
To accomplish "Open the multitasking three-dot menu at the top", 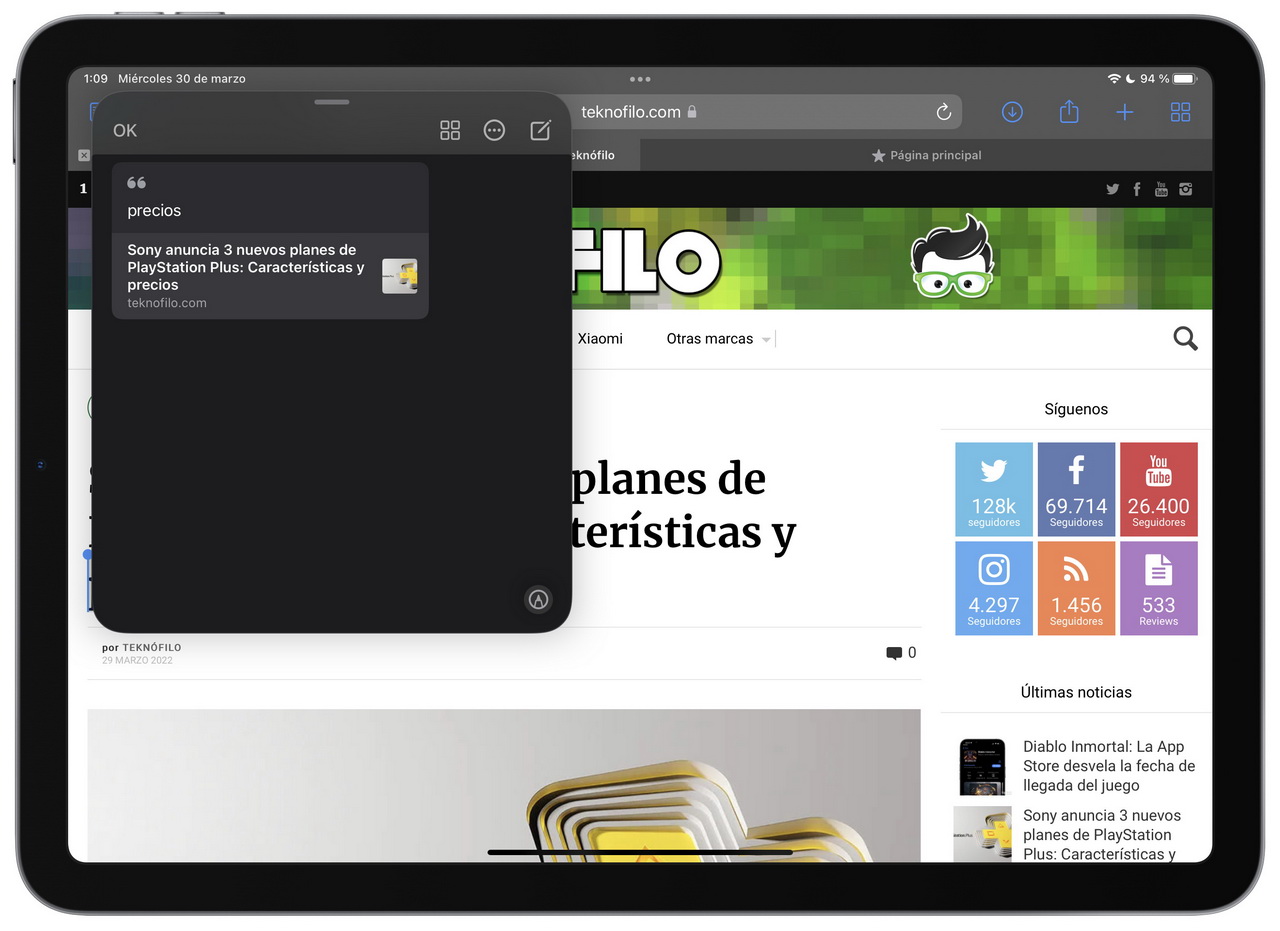I will [x=640, y=79].
